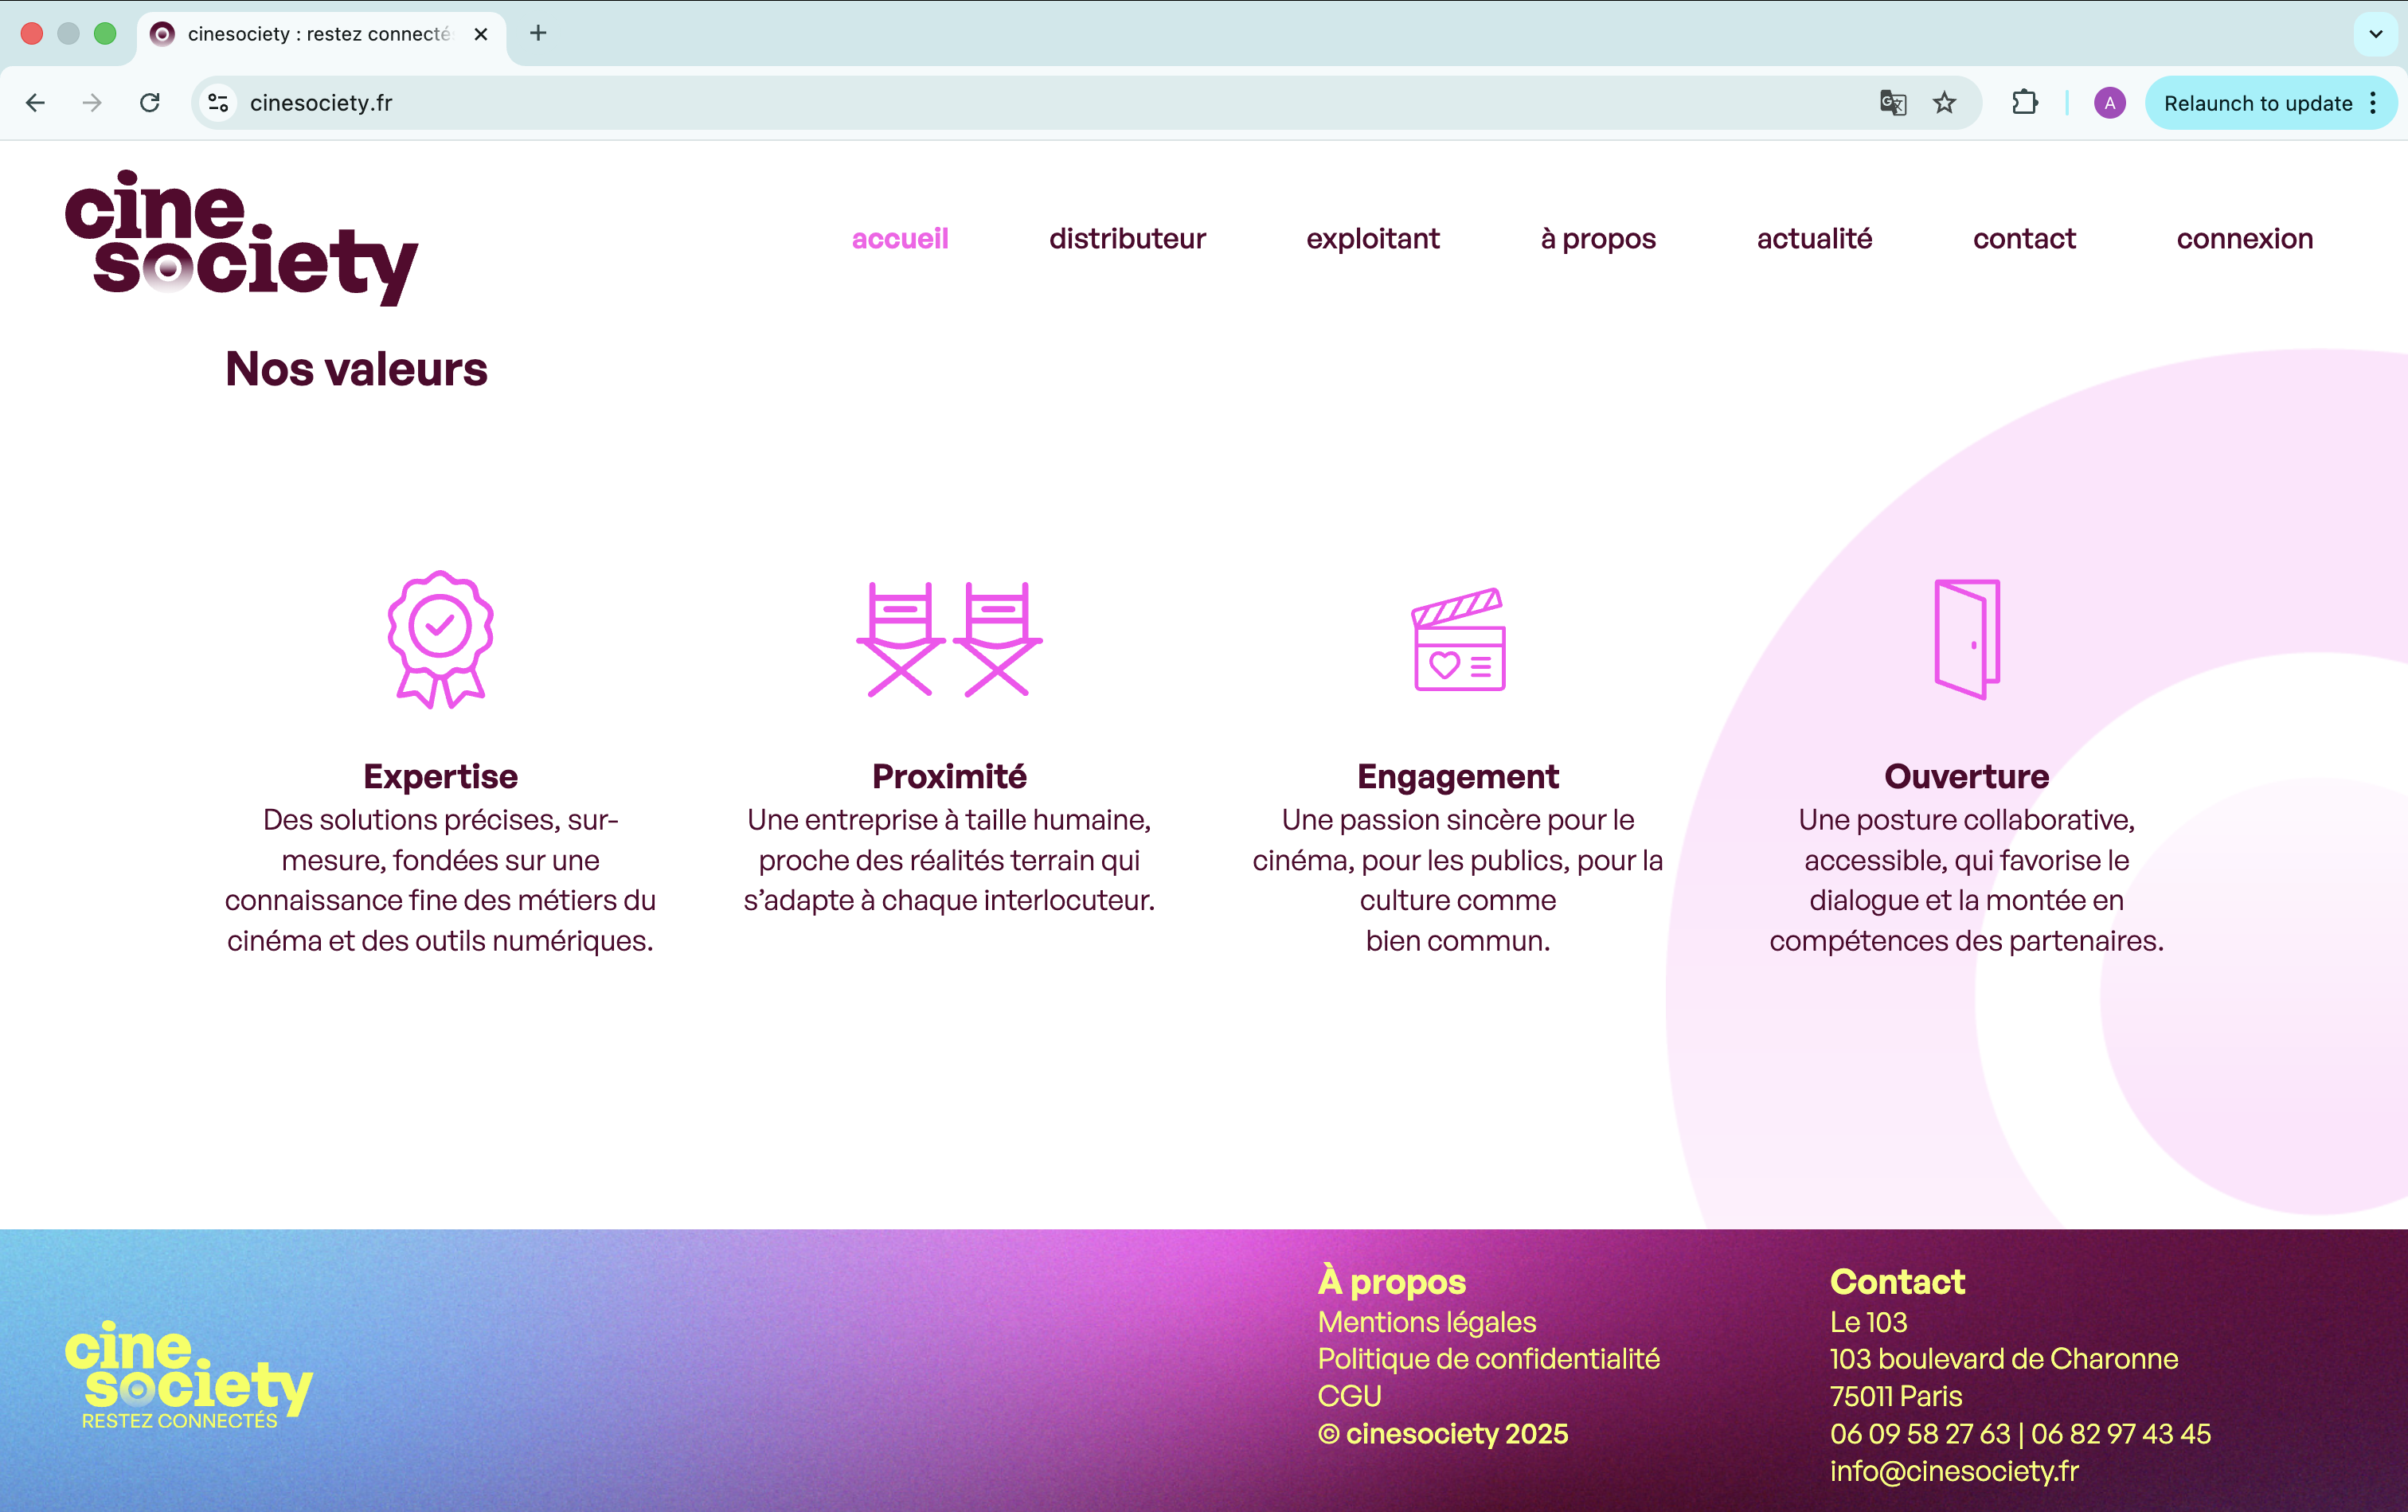Click the cinesociety header logo
This screenshot has height=1512, width=2408.
click(241, 238)
